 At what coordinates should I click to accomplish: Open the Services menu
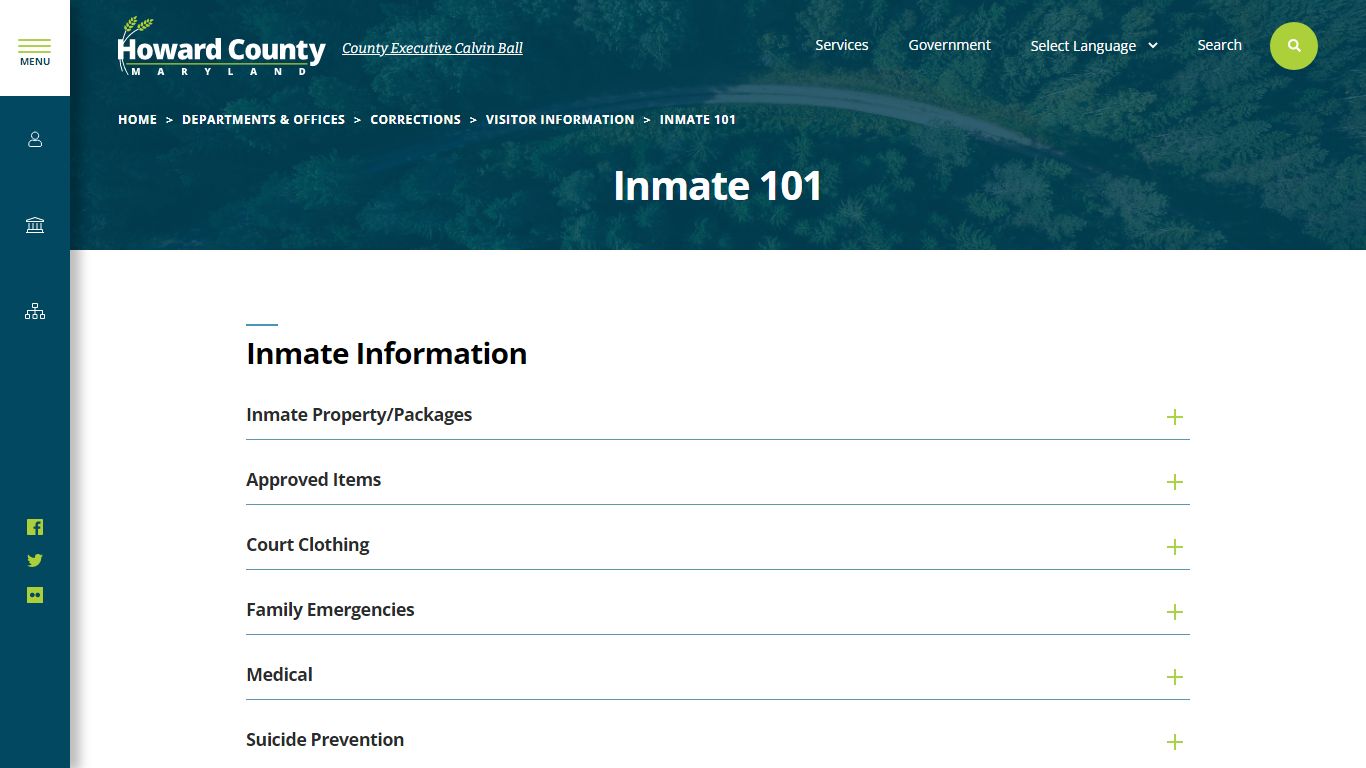click(x=841, y=45)
